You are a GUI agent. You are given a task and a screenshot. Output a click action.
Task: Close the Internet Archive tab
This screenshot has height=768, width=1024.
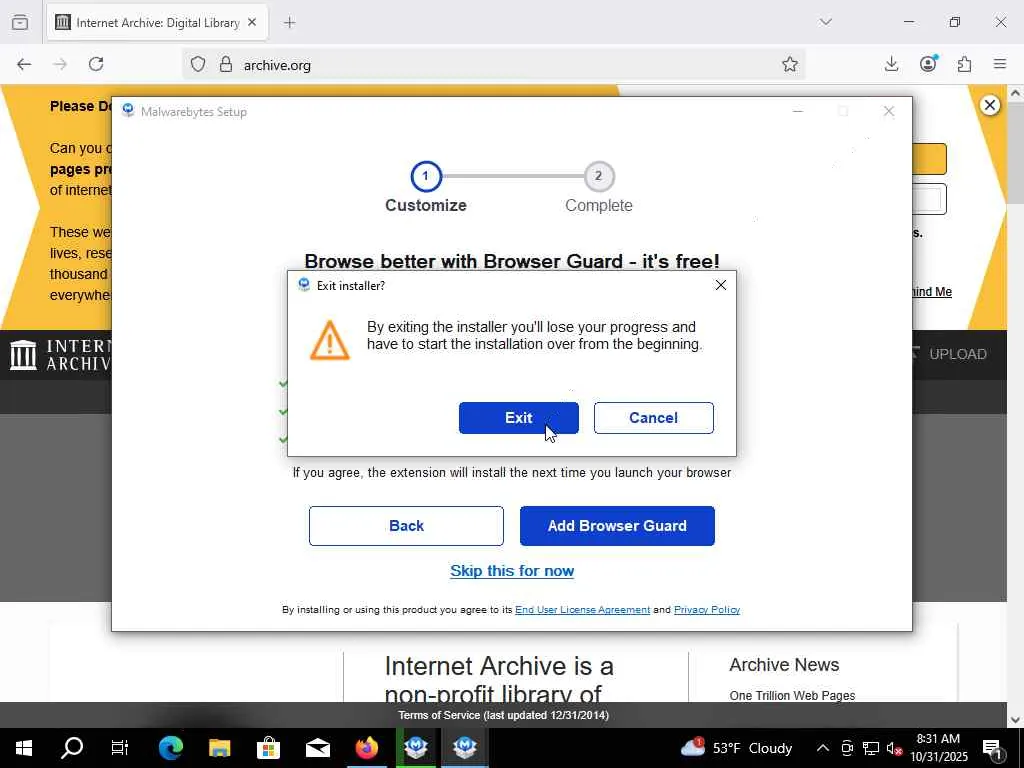(x=252, y=22)
